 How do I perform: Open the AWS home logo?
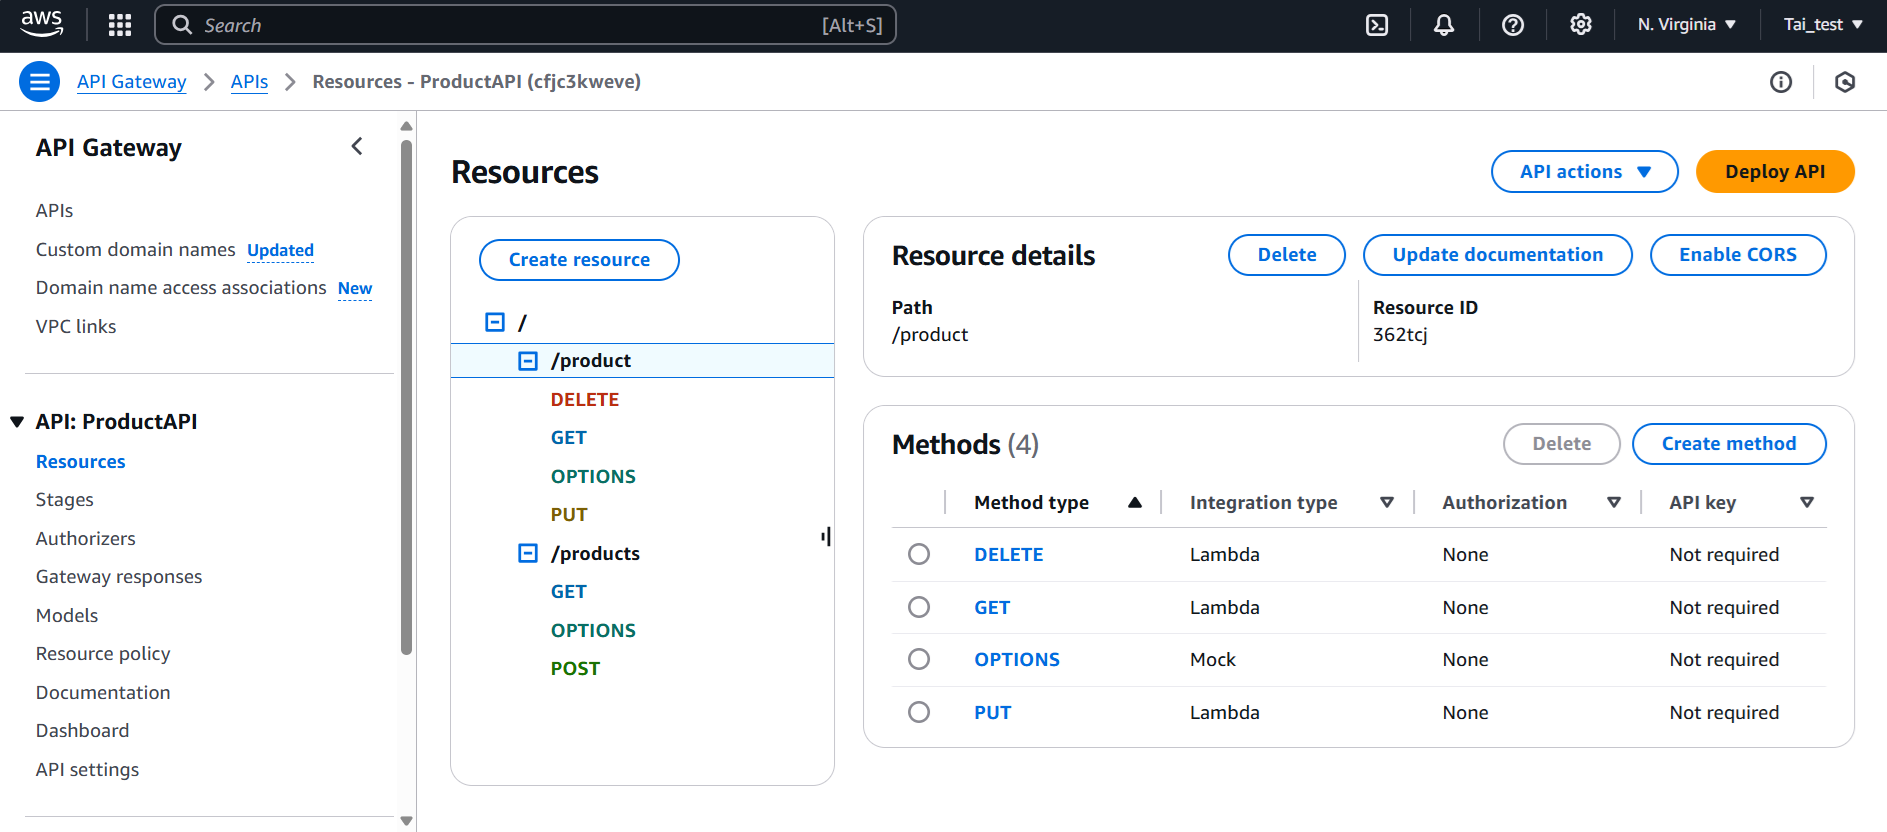(42, 24)
